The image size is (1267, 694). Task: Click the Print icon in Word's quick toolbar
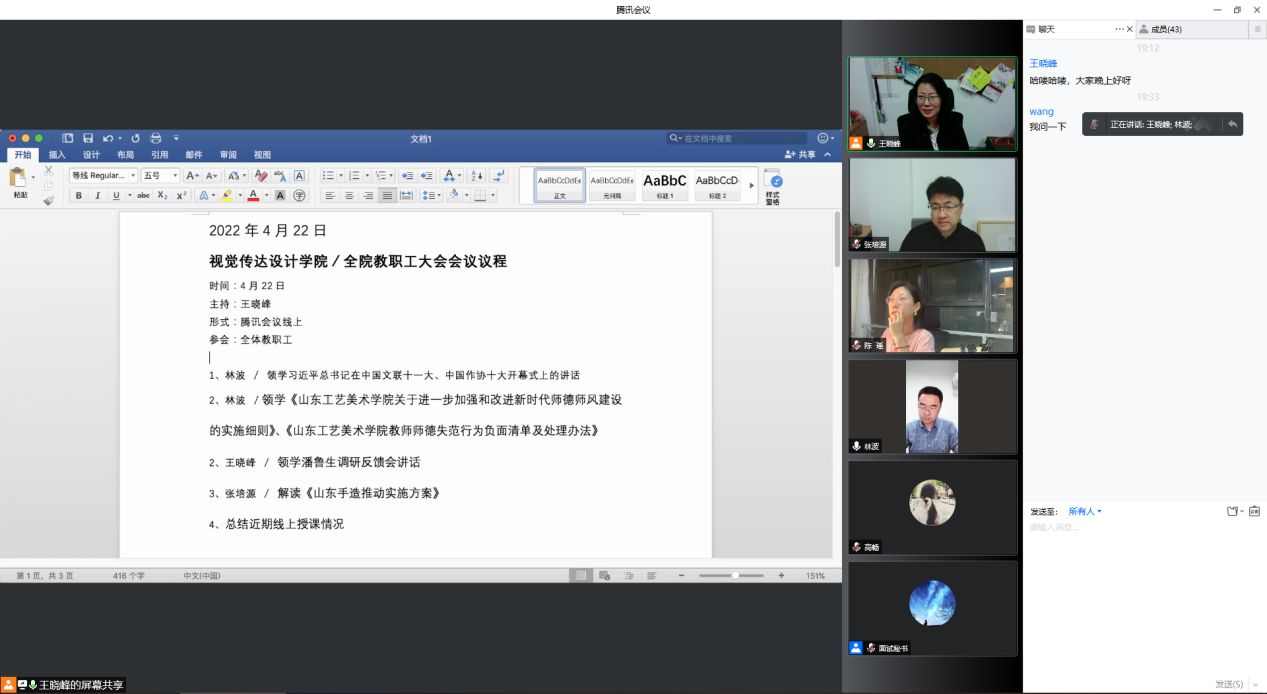[x=155, y=138]
